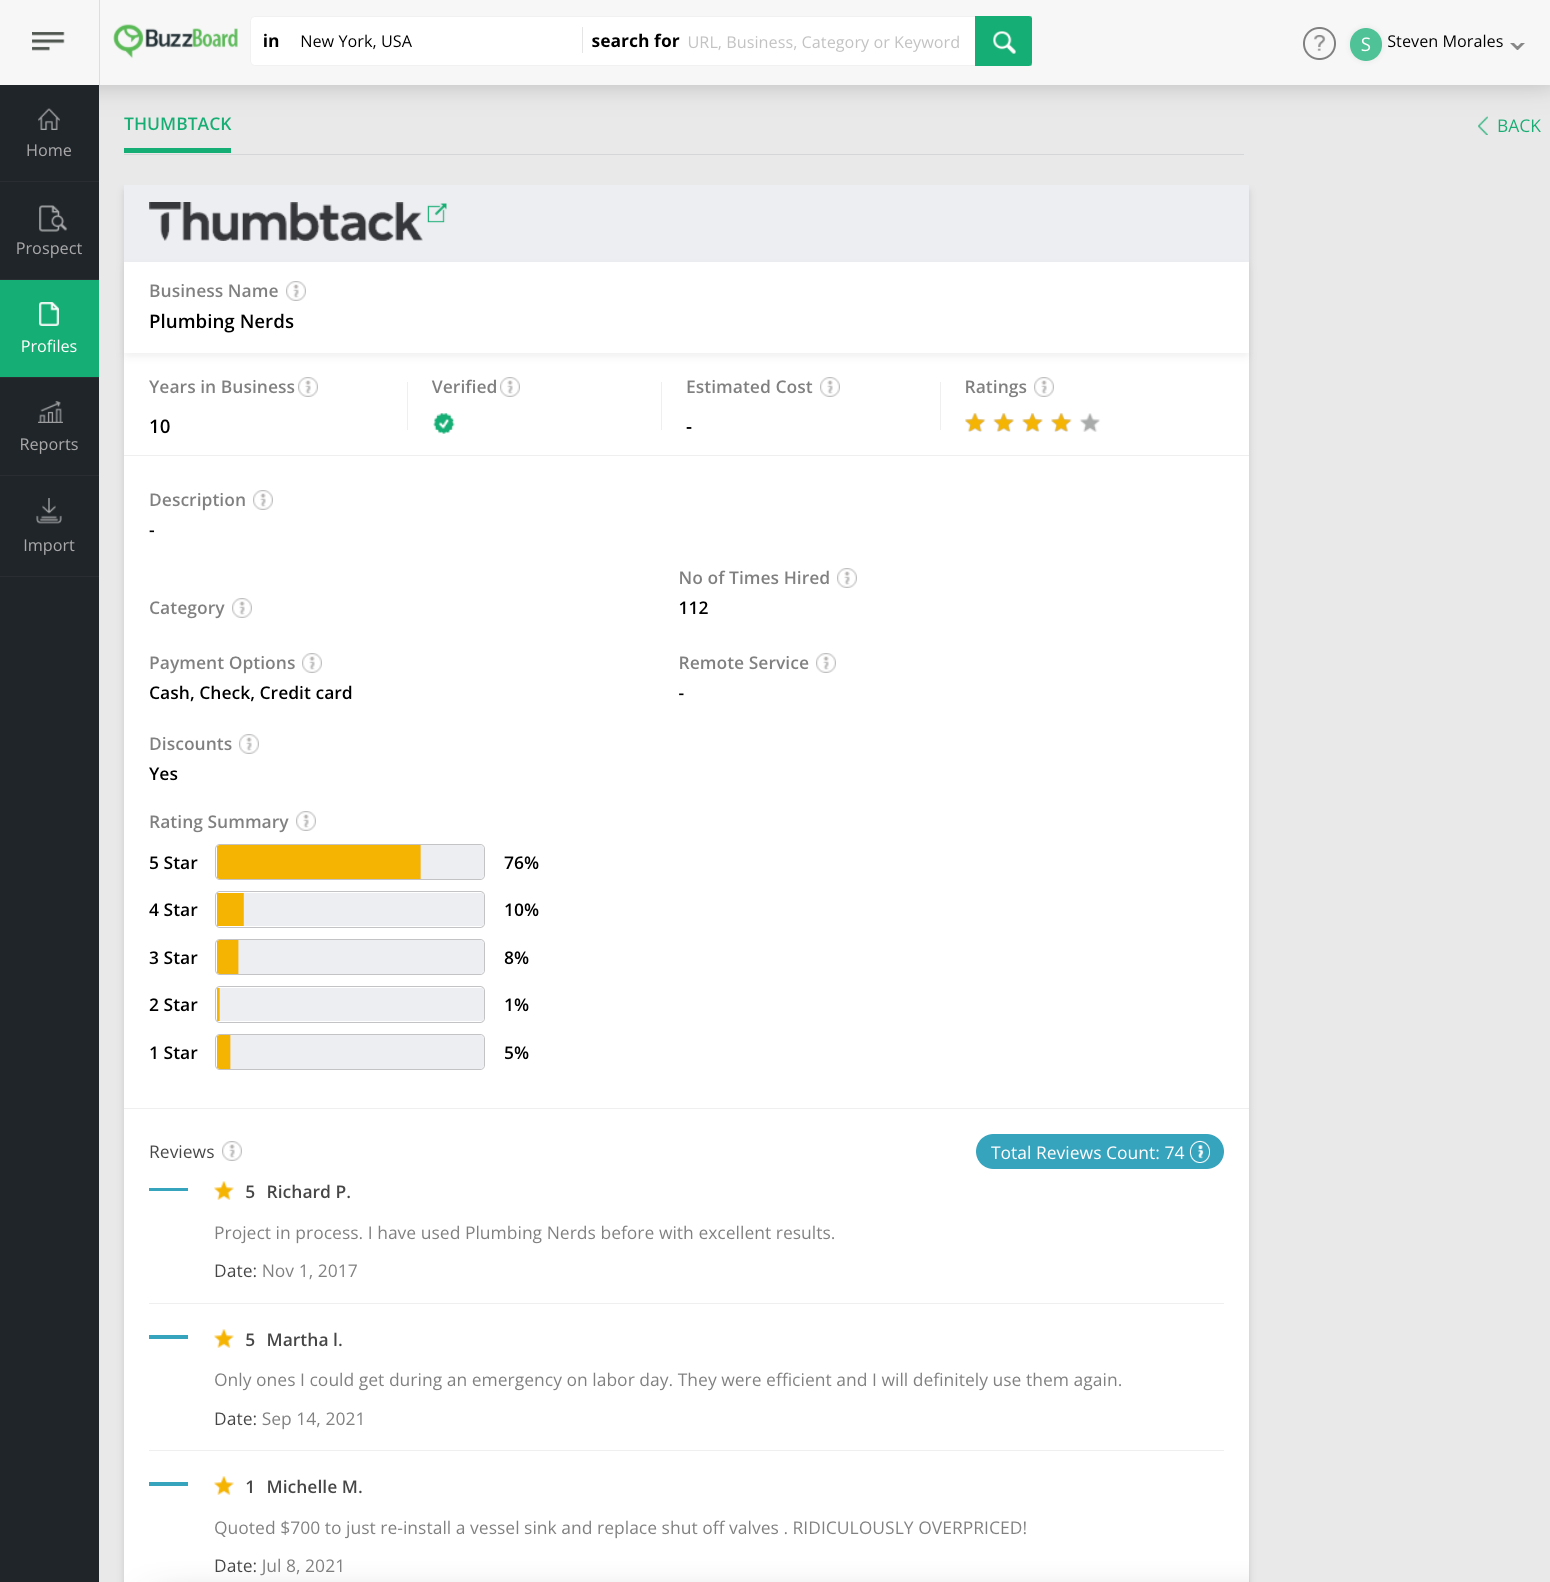Click the 4 Star rating bar
This screenshot has height=1582, width=1550.
(350, 910)
